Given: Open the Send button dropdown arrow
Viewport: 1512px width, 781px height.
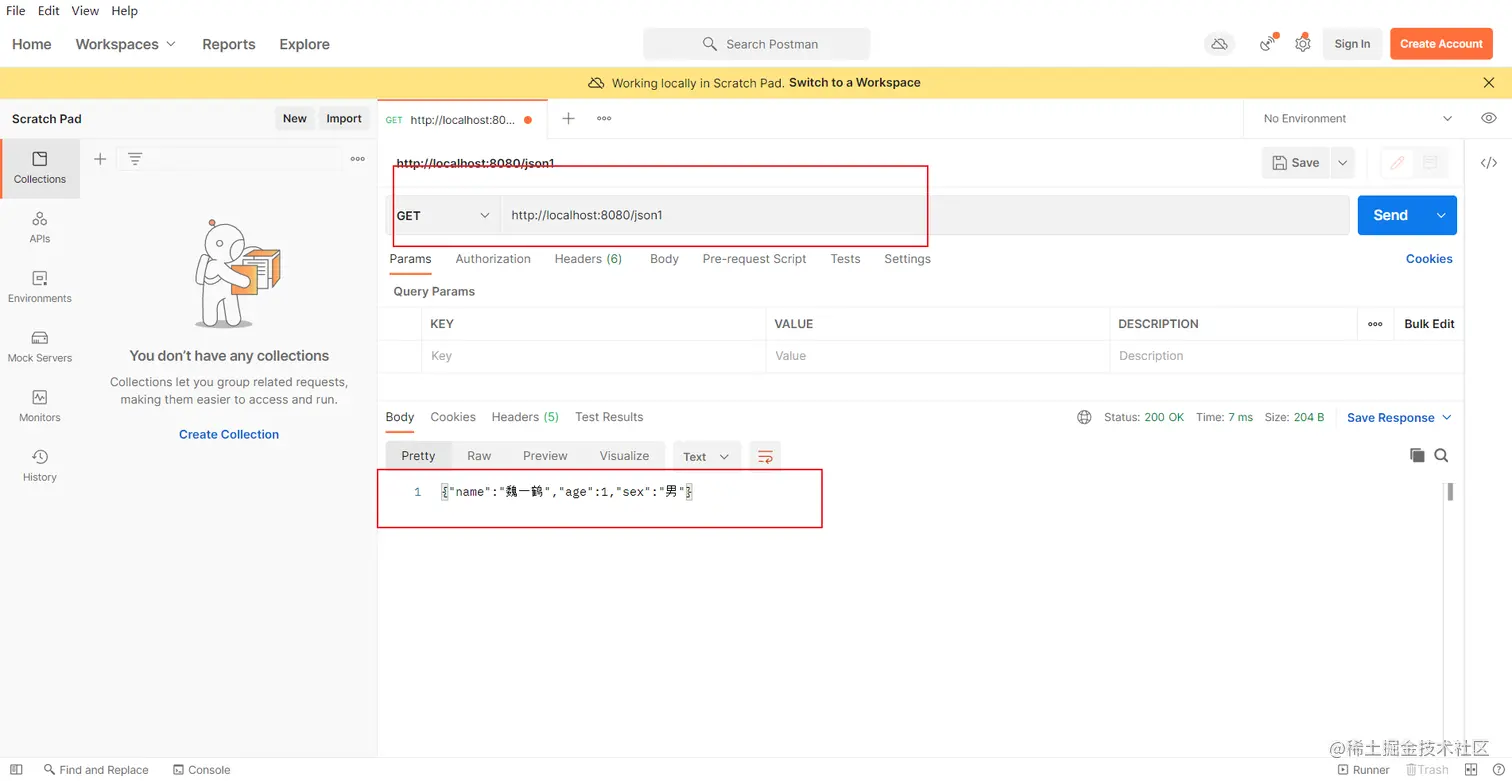Looking at the screenshot, I should point(1441,215).
